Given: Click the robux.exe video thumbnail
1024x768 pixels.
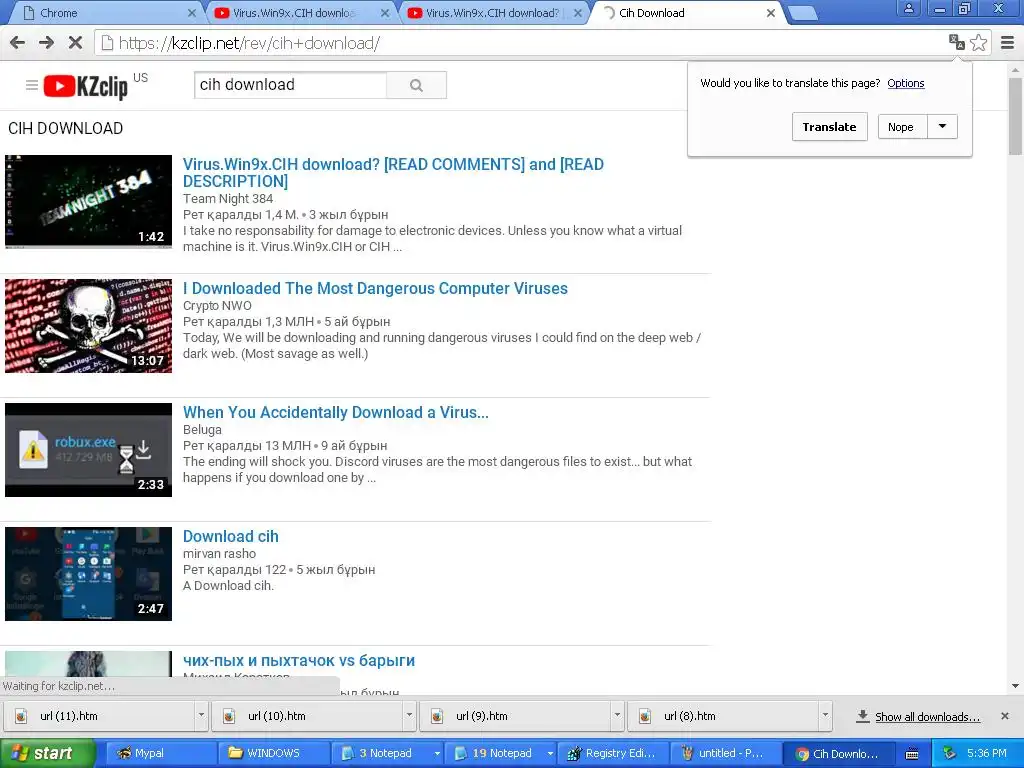Looking at the screenshot, I should click(x=88, y=449).
